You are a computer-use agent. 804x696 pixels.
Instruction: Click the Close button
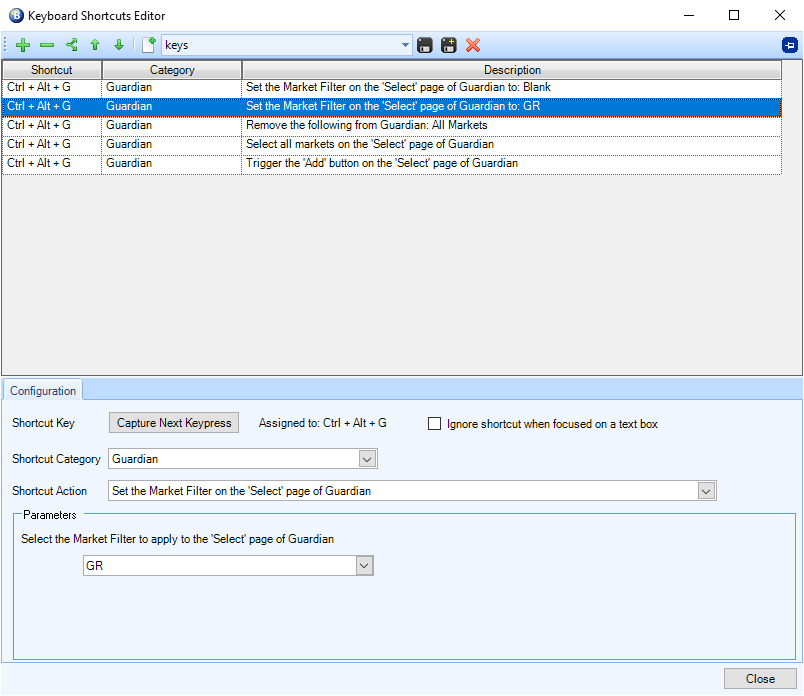coord(760,679)
